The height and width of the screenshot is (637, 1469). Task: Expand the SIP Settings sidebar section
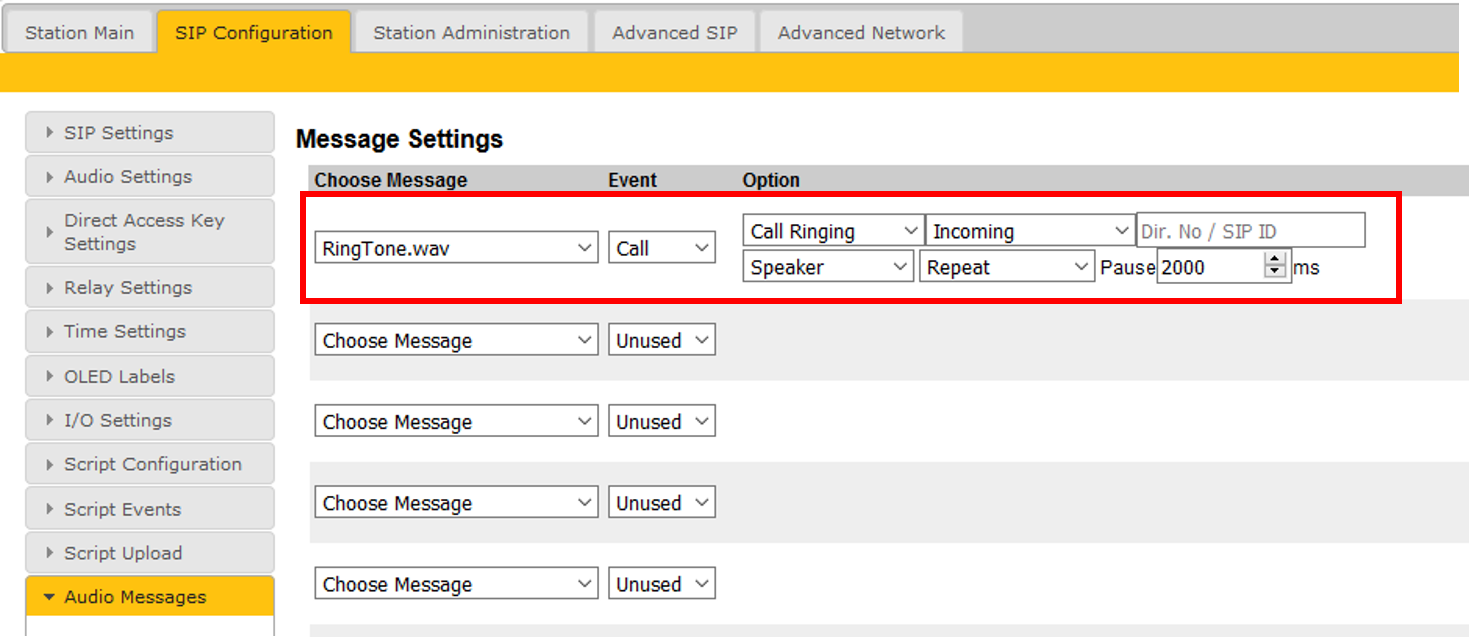click(x=149, y=133)
